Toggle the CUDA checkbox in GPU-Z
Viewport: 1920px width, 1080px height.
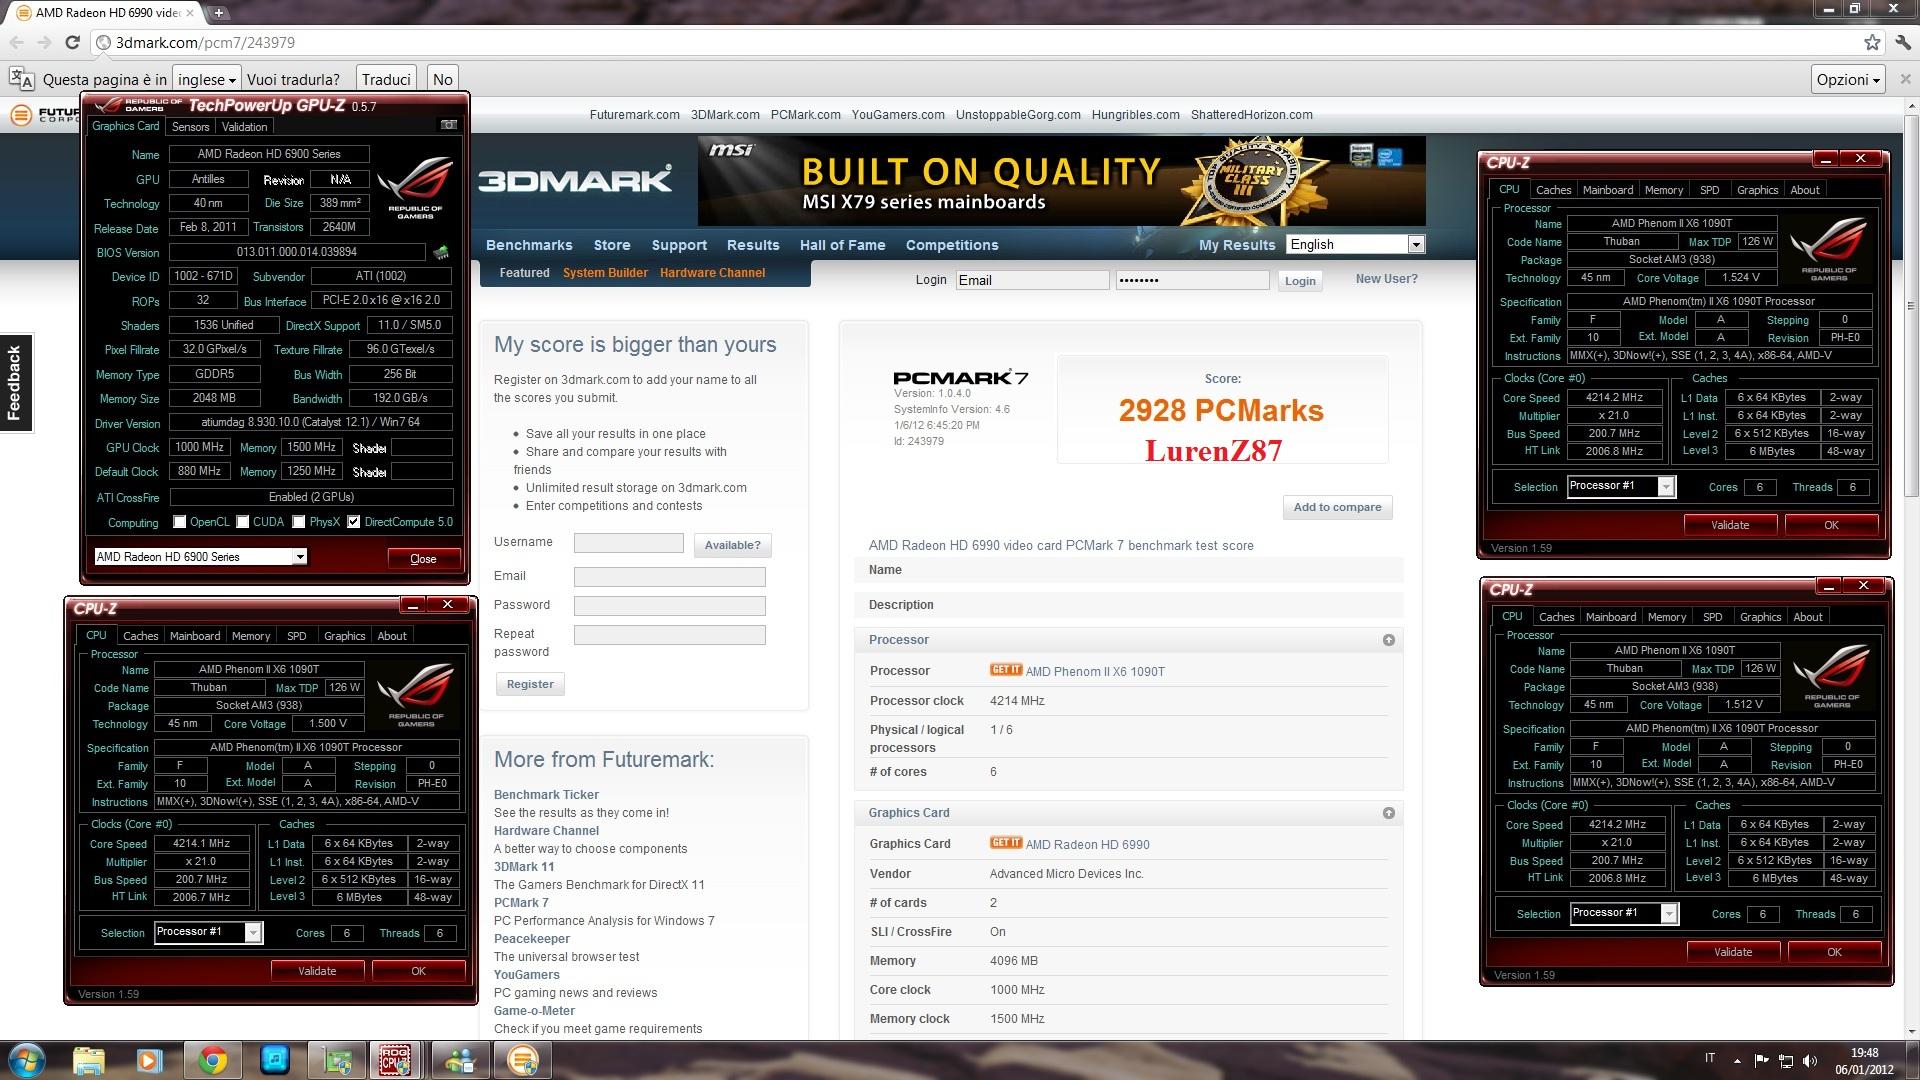coord(242,521)
